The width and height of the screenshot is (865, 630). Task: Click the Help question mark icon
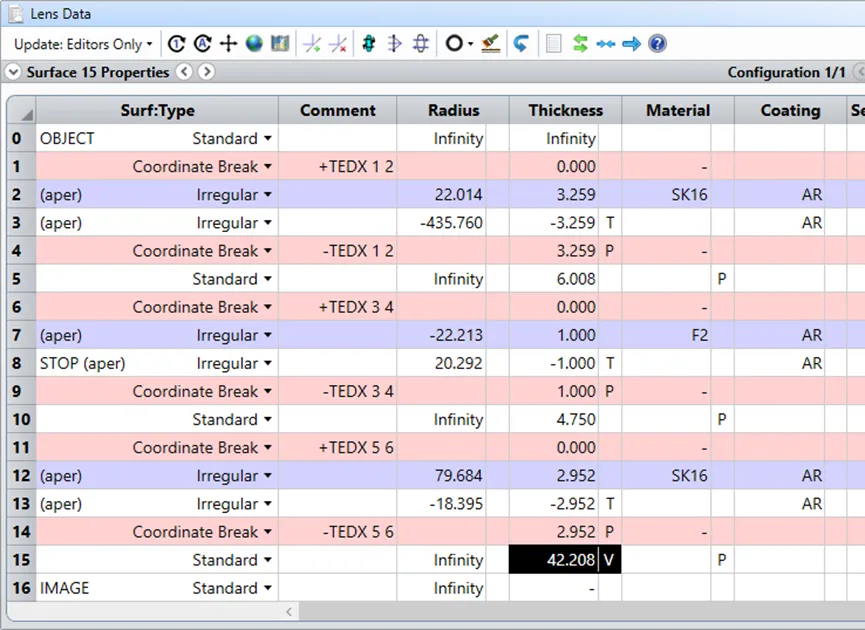pos(657,44)
